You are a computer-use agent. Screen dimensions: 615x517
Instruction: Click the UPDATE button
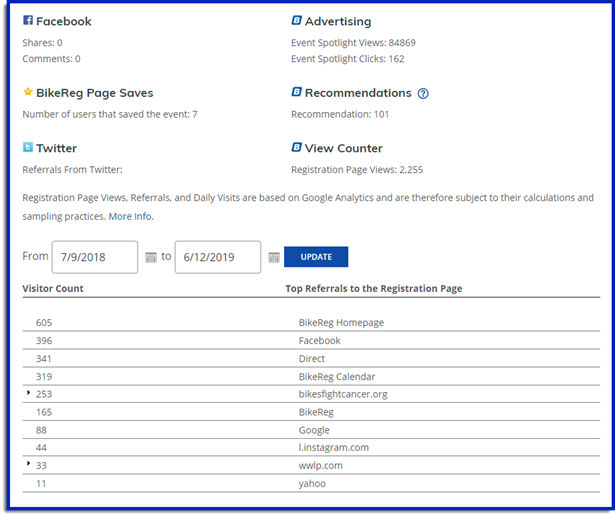pos(316,257)
